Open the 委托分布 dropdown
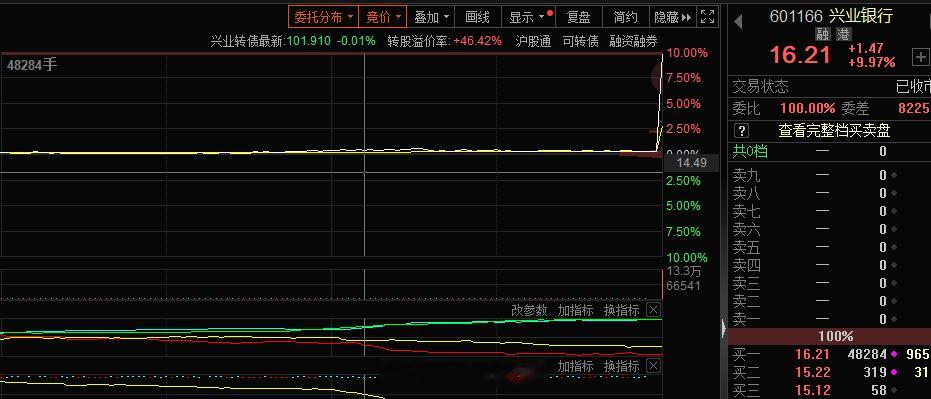 (324, 17)
